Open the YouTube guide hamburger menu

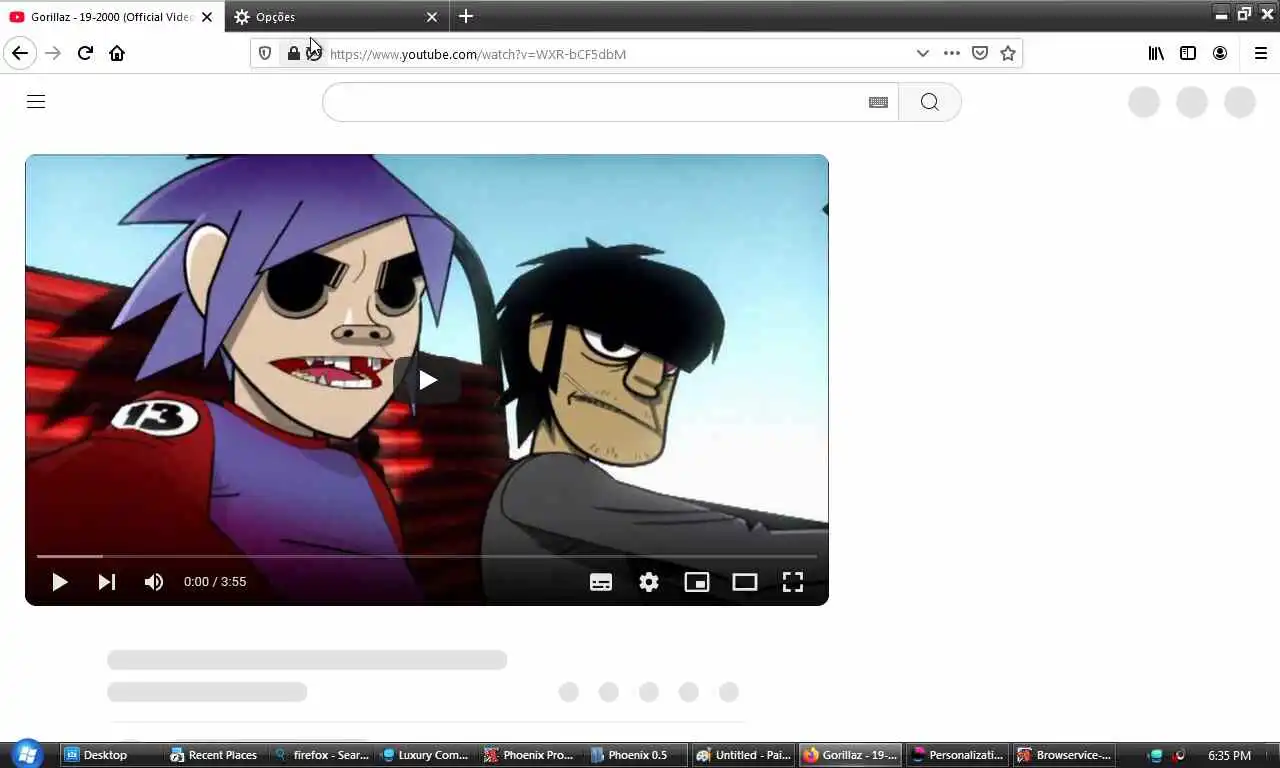point(36,101)
